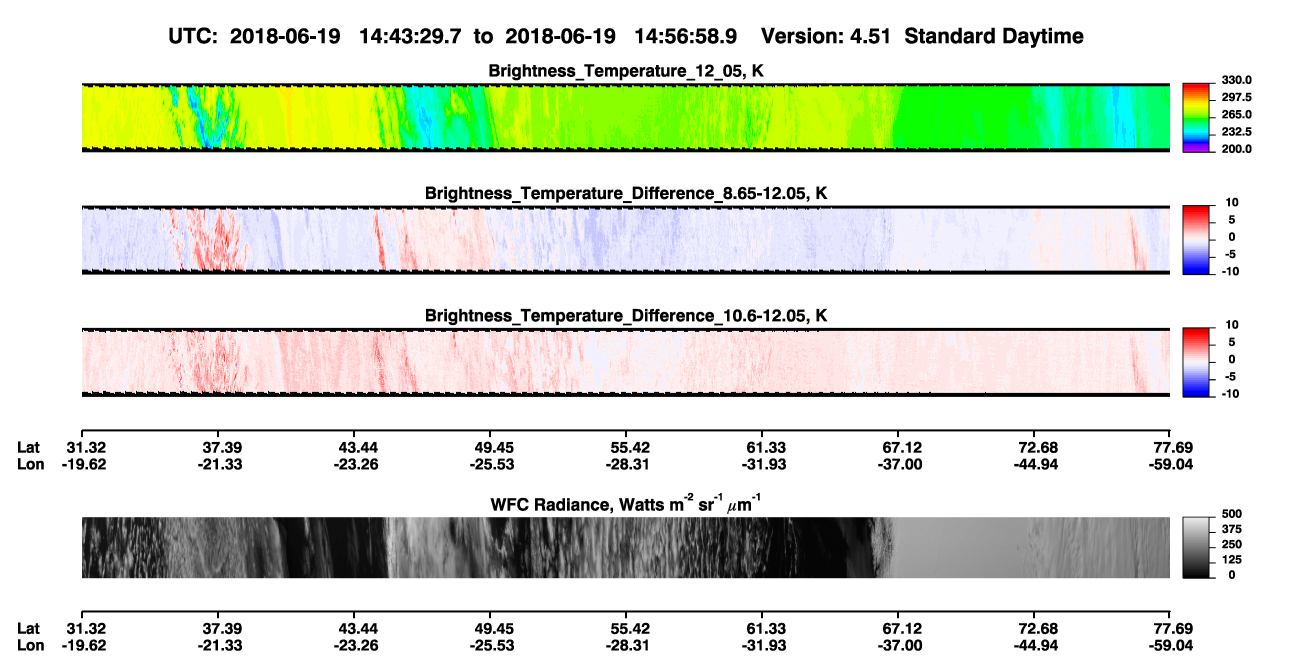The image size is (1300, 667).
Task: Click the Brightness_Temperature_12_05, K title
Action: [x=626, y=71]
